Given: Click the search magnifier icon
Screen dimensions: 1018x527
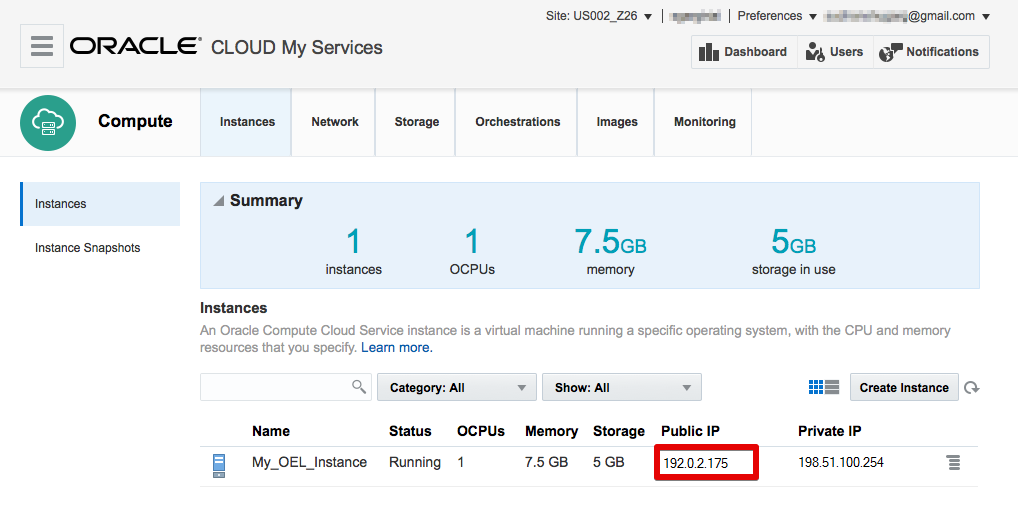Looking at the screenshot, I should tap(359, 387).
